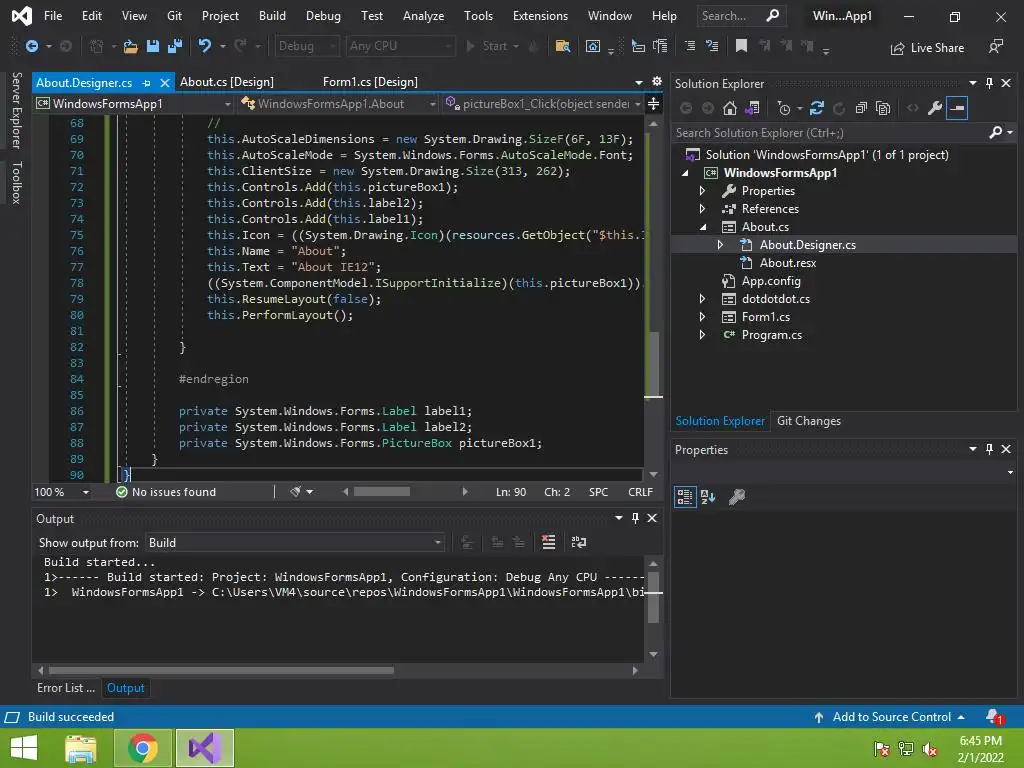1024x768 pixels.
Task: Expand the Form1.cs tree node
Action: [x=702, y=317]
